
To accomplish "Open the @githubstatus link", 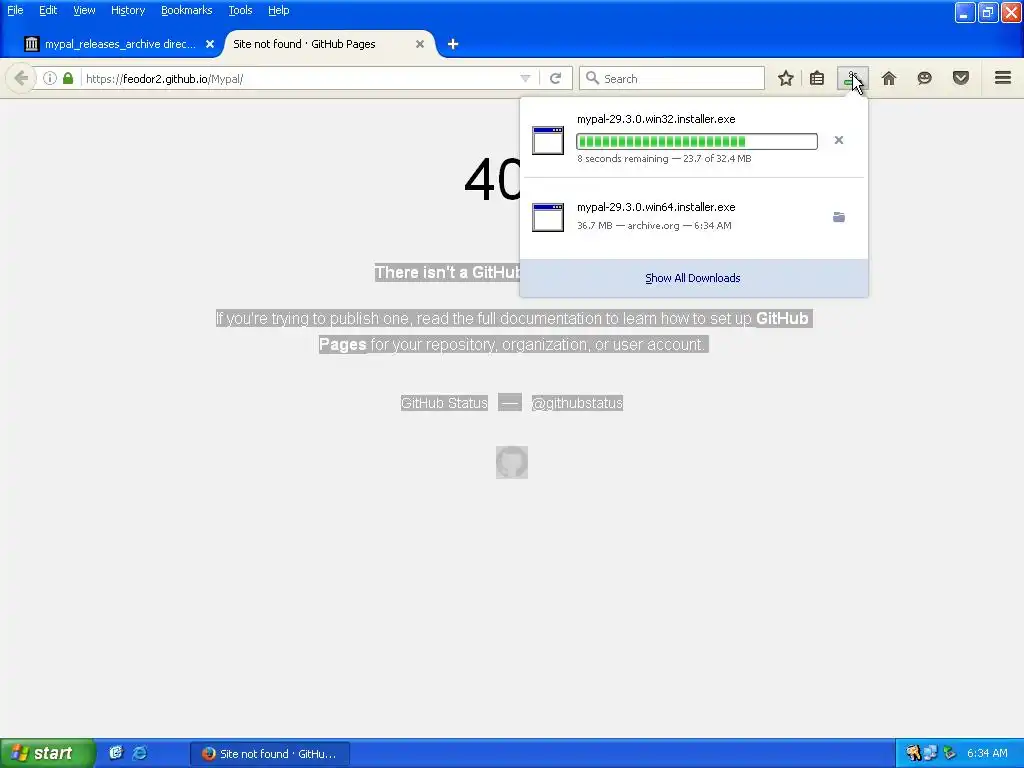I will tap(577, 403).
